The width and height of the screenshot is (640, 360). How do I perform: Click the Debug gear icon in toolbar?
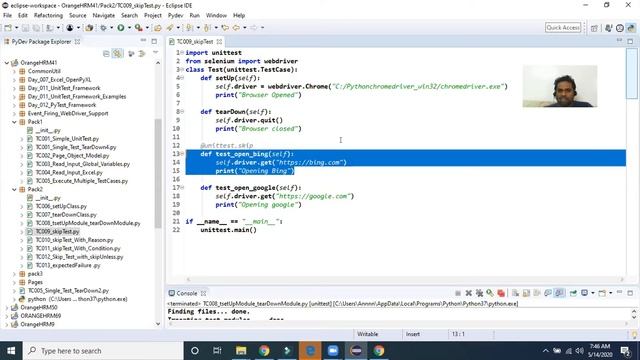[103, 28]
